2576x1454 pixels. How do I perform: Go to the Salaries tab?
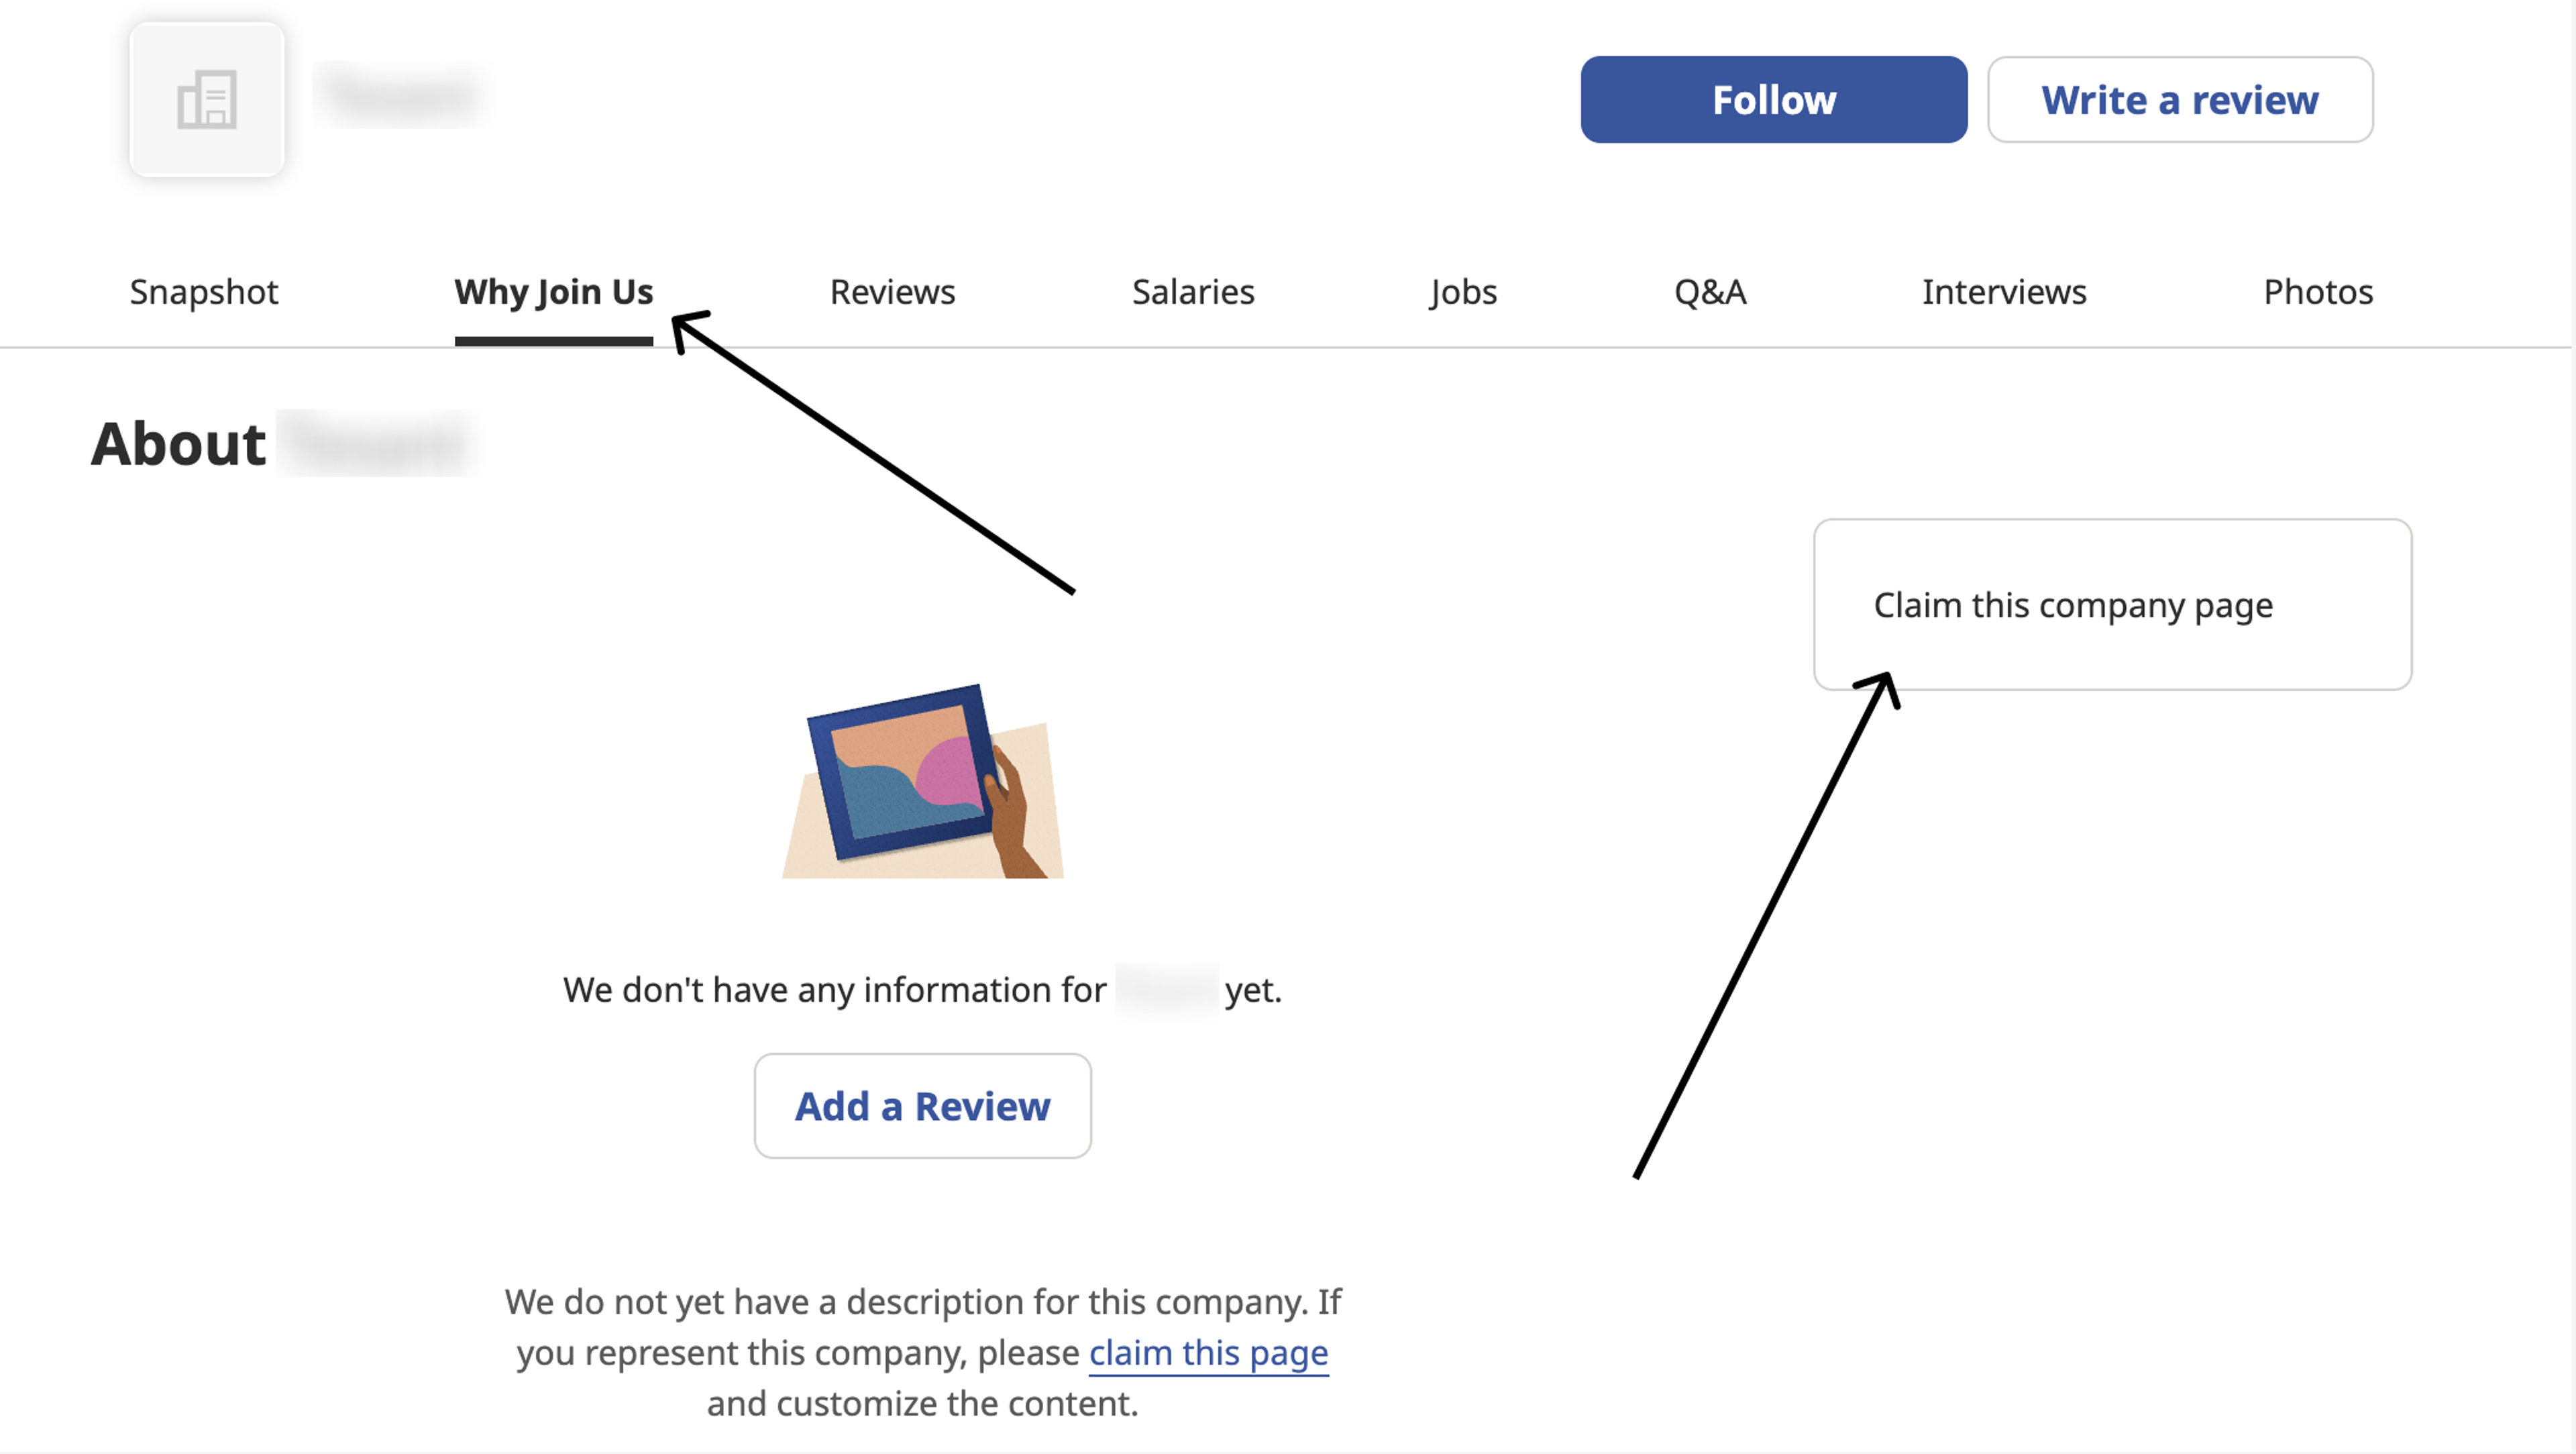(x=1193, y=292)
